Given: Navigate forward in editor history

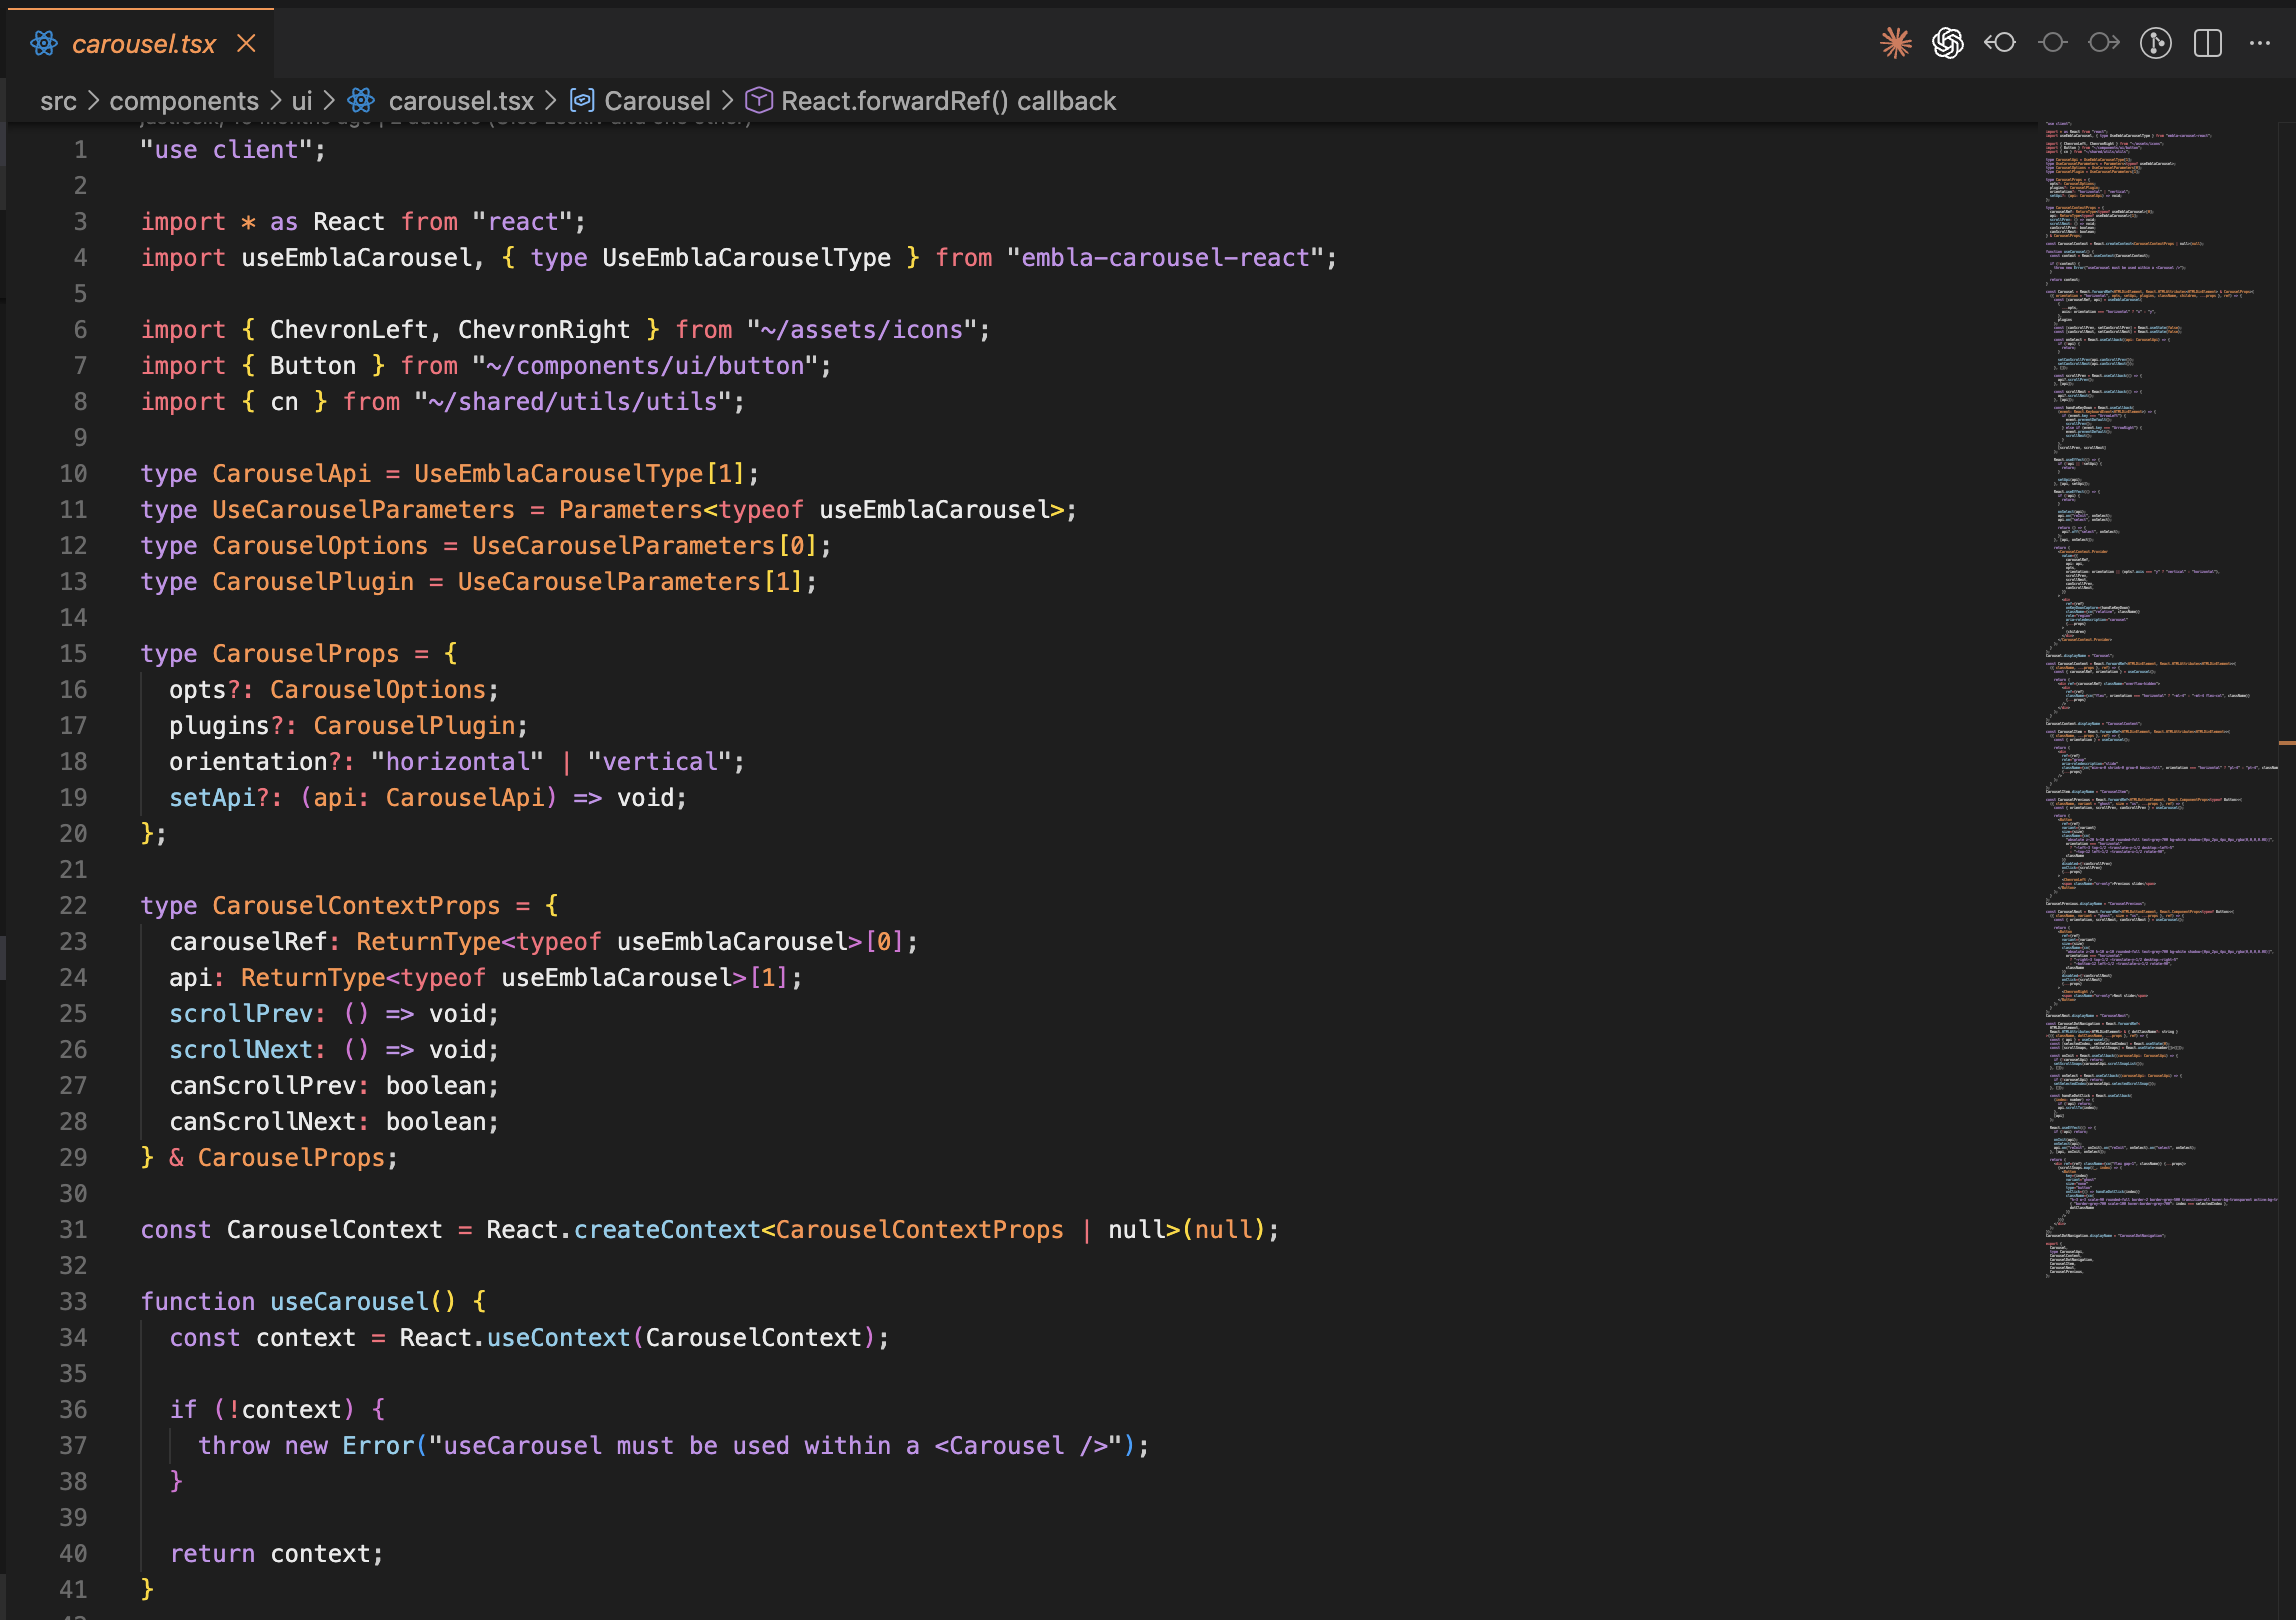Looking at the screenshot, I should point(2103,43).
